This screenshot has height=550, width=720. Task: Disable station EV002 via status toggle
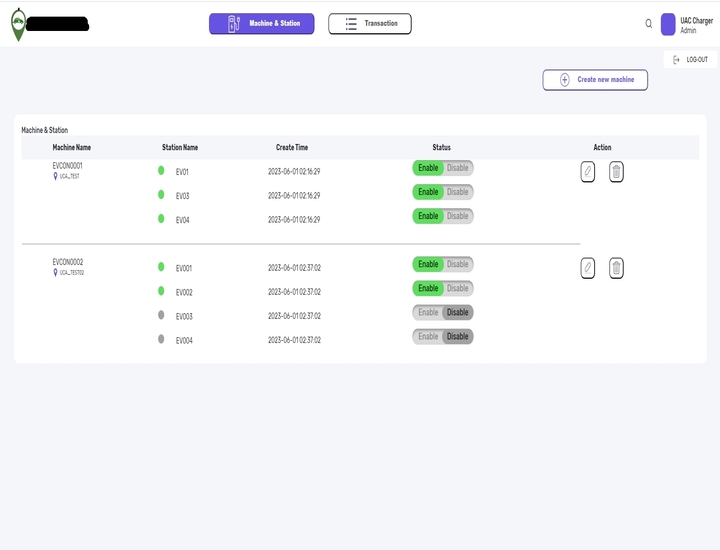[457, 288]
